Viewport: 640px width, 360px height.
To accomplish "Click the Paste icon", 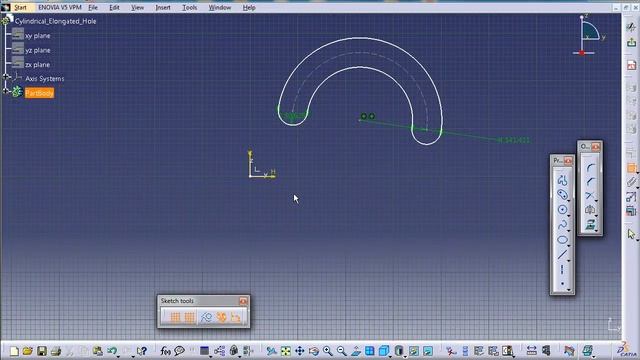I will click(98, 351).
